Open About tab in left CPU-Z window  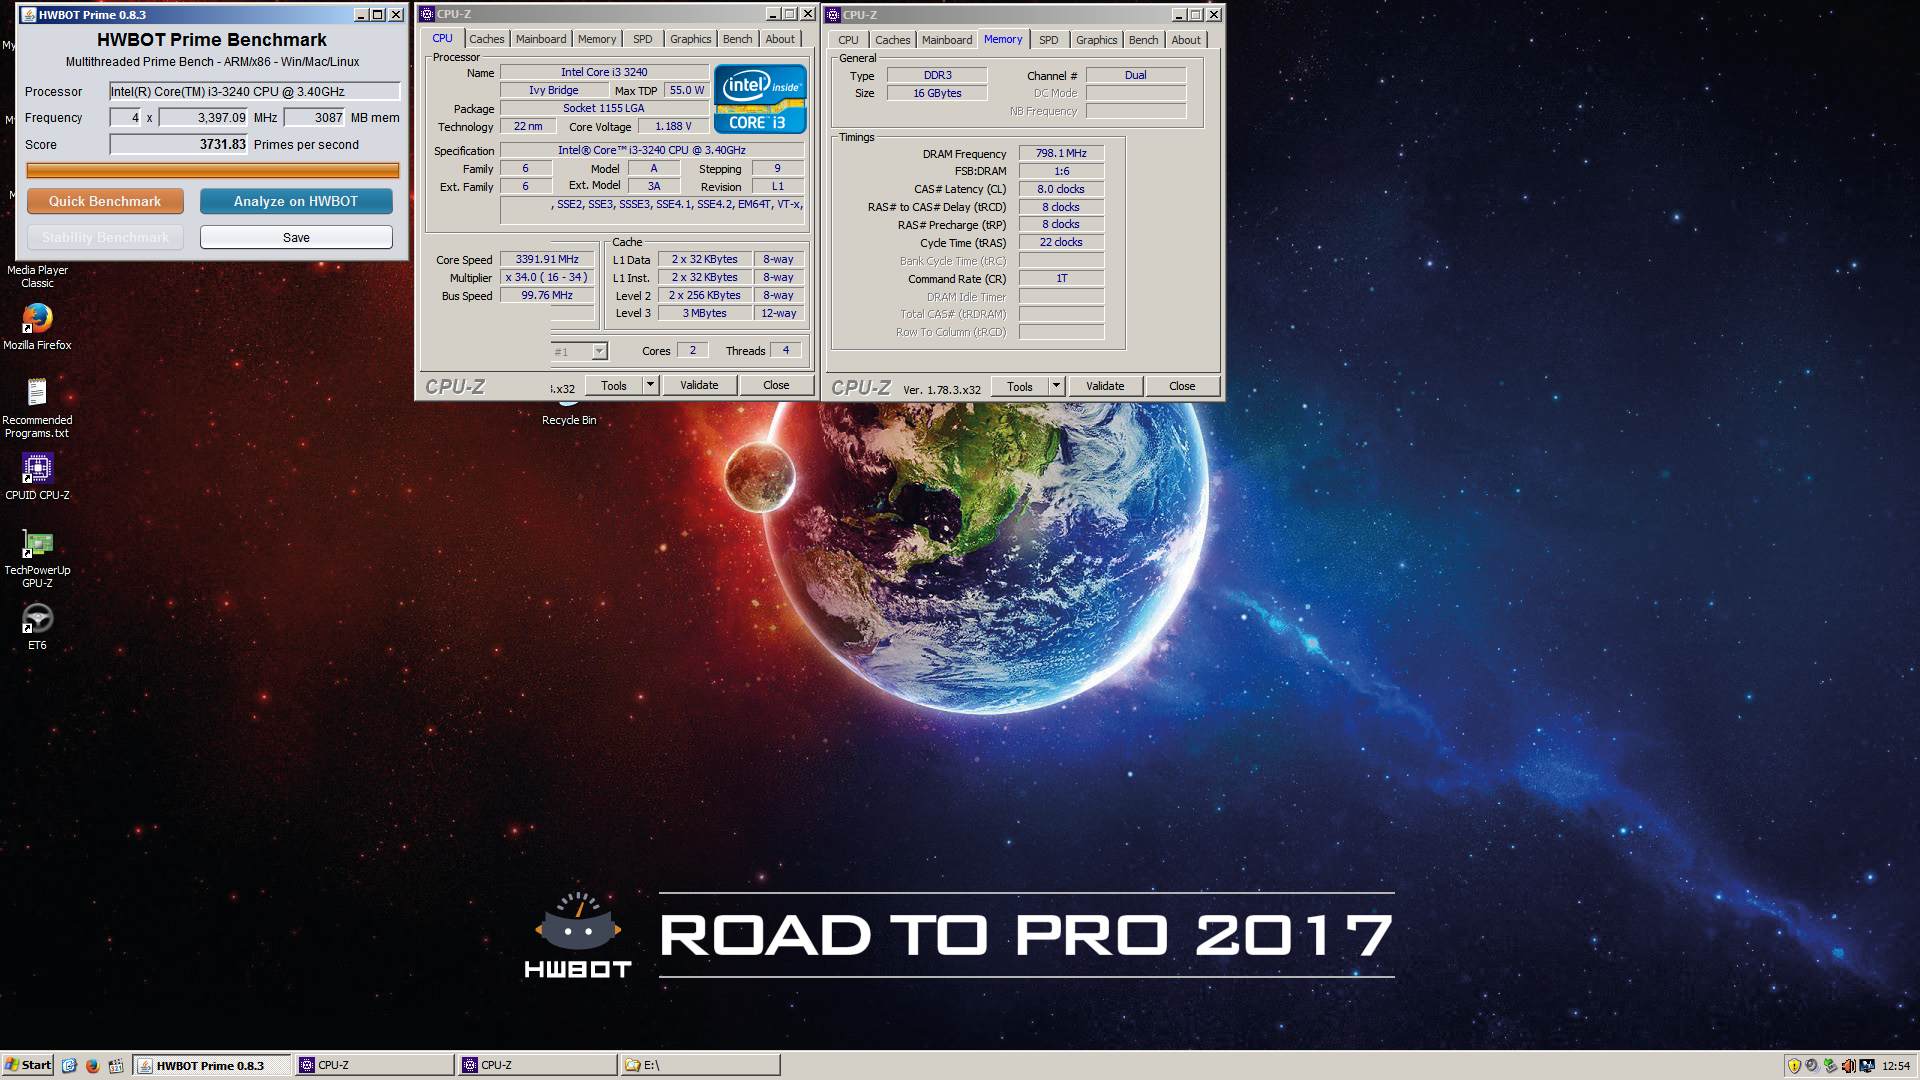pos(780,39)
